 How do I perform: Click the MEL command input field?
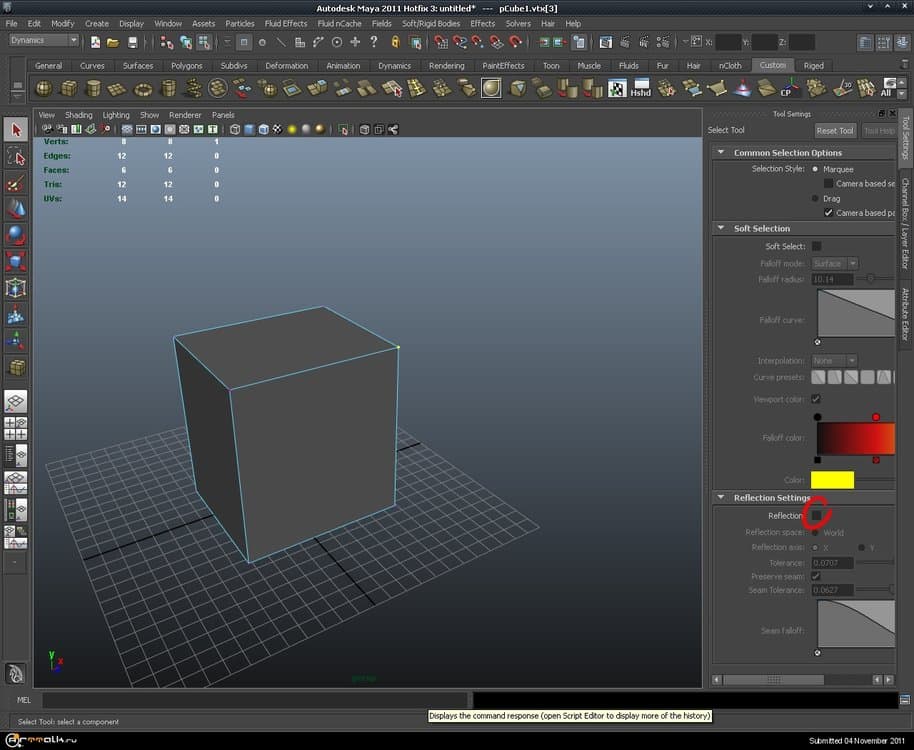(254, 700)
